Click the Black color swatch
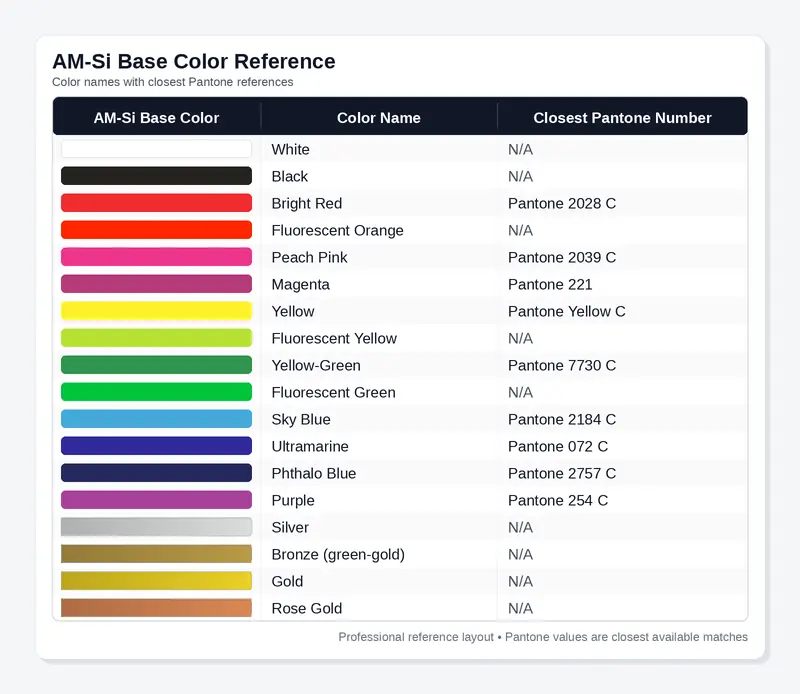Screen dimensions: 800x694 point(156,176)
